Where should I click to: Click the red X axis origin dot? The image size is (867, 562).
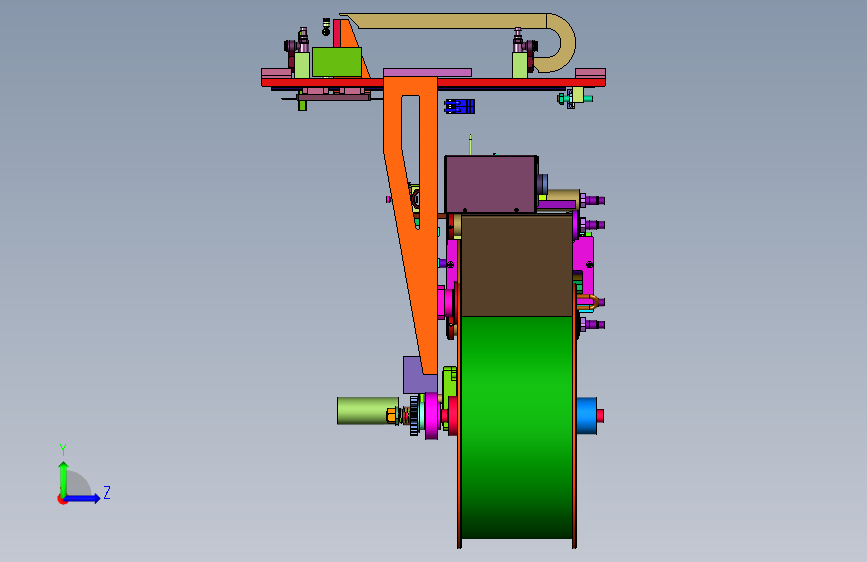pyautogui.click(x=62, y=499)
